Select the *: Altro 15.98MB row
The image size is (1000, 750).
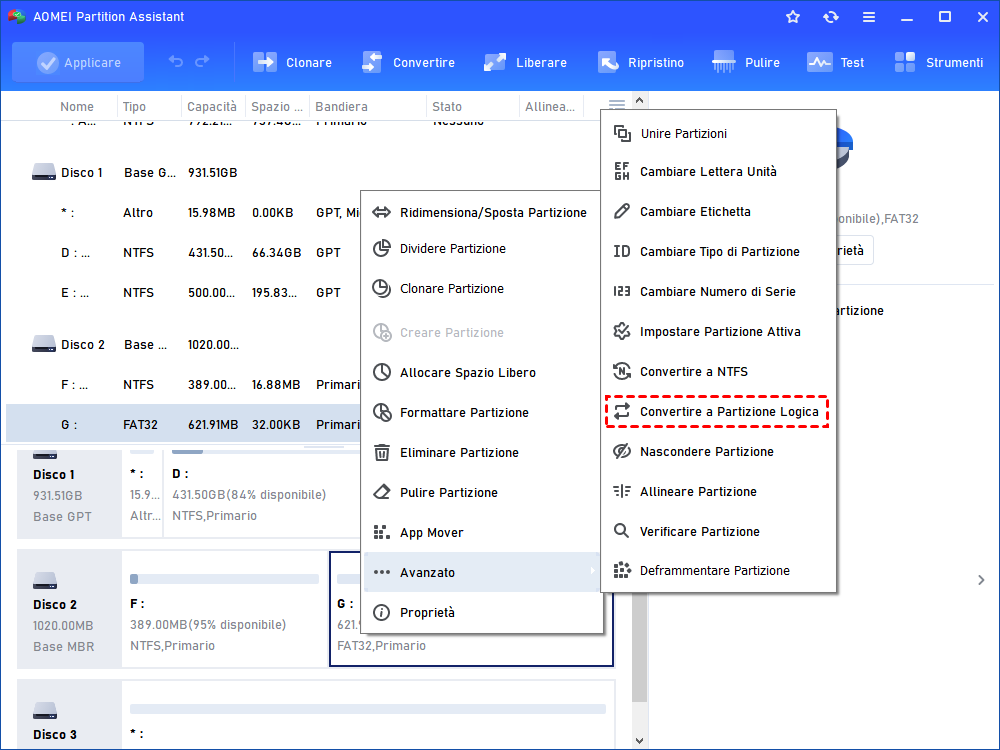coord(183,212)
